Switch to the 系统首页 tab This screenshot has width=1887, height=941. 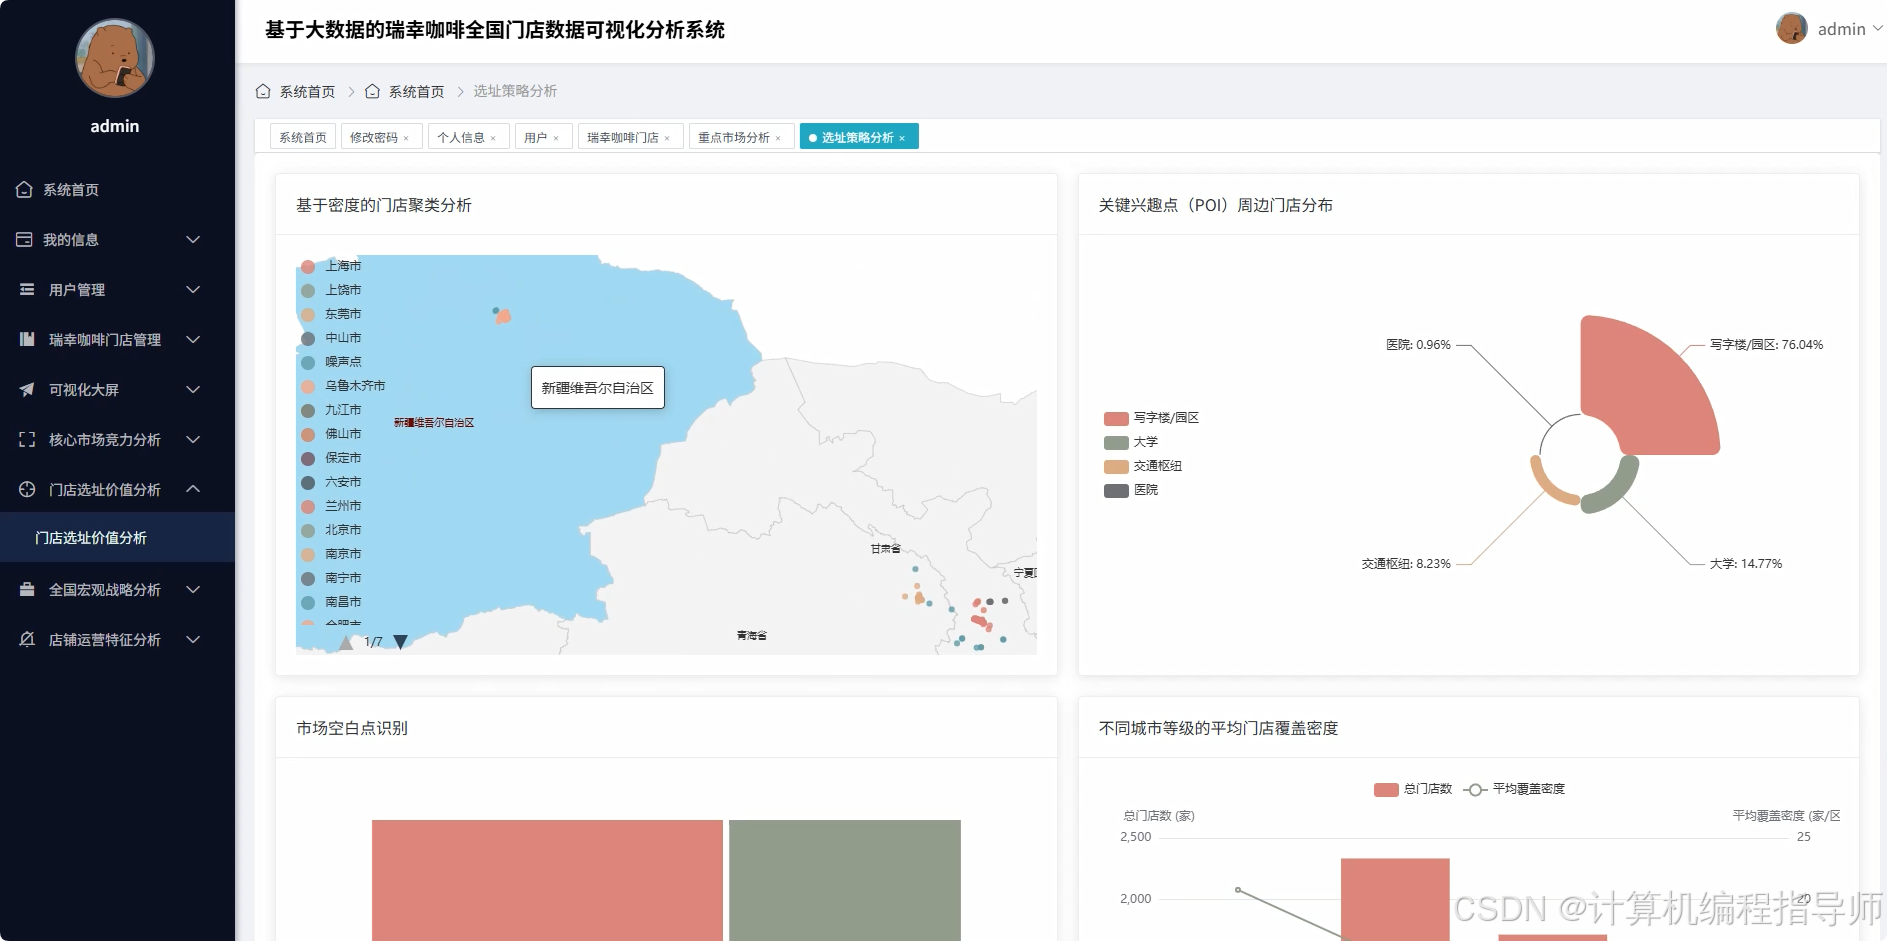coord(303,137)
